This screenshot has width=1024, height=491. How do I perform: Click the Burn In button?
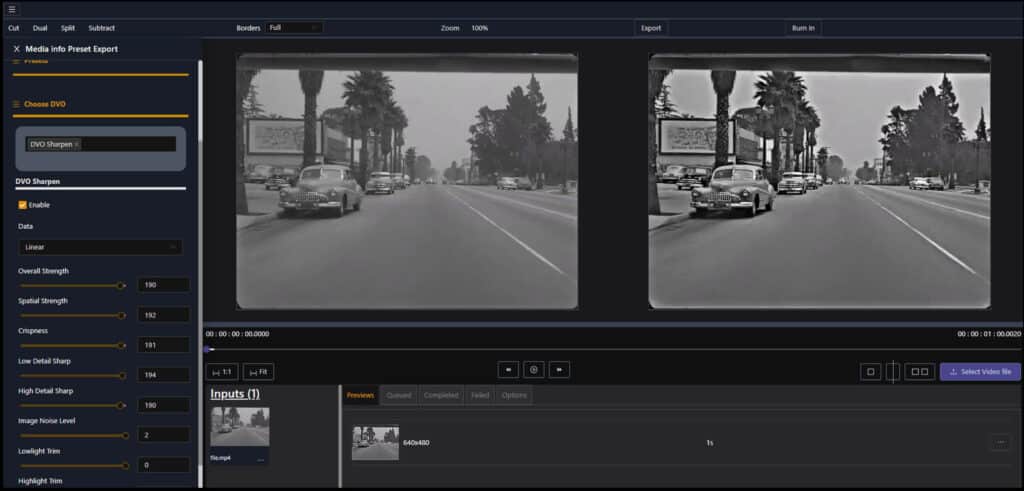(803, 28)
